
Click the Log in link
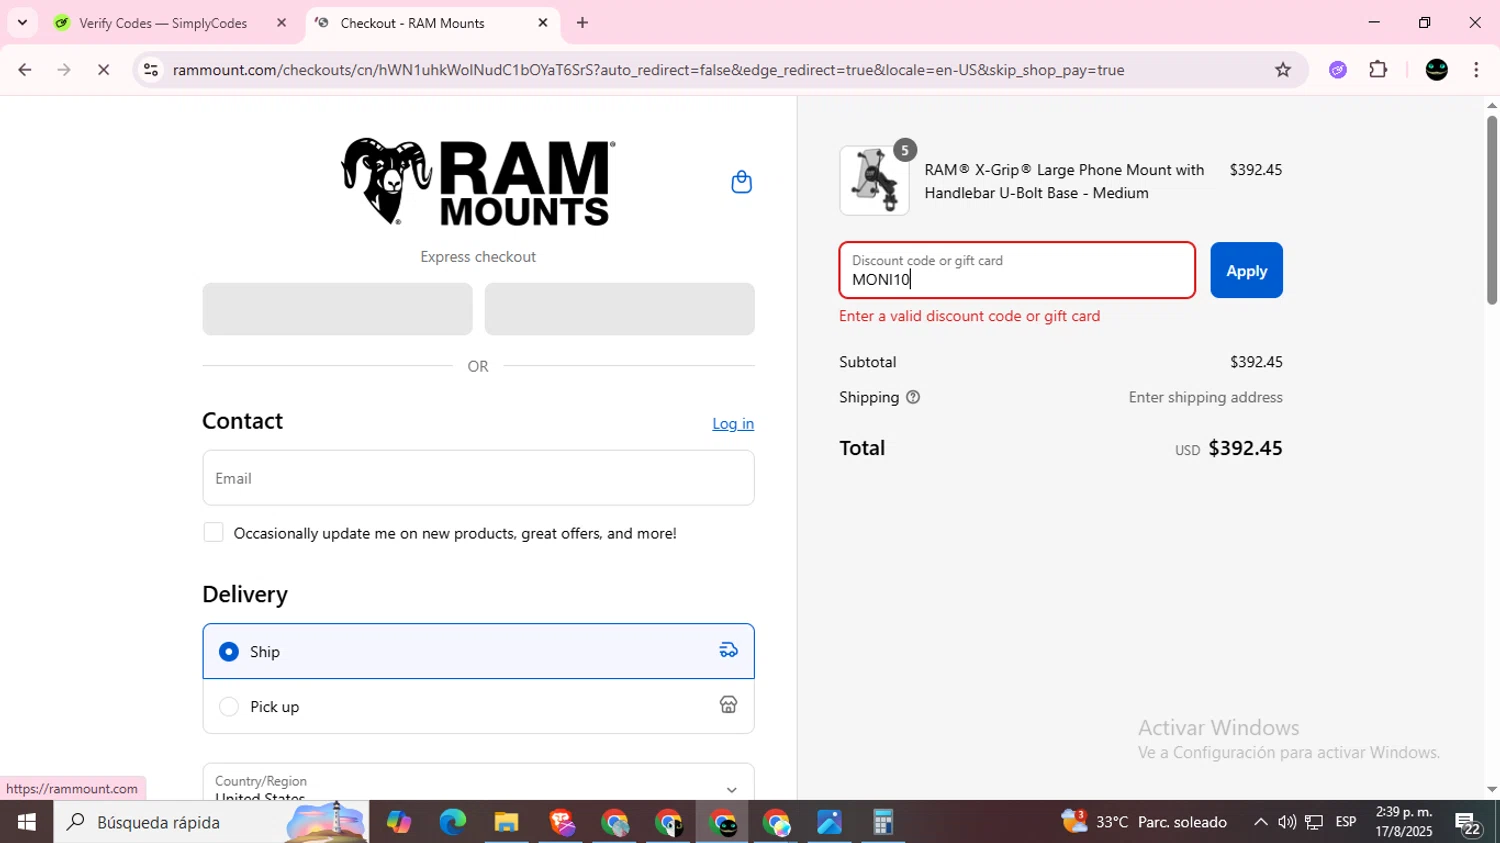click(733, 423)
